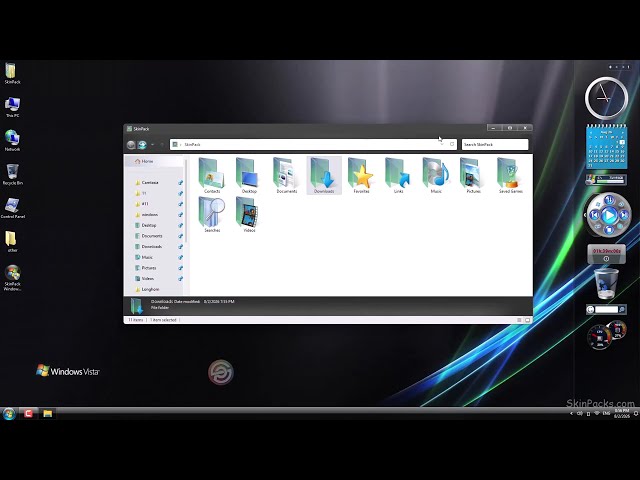Open the Favorites star folder
The image size is (640, 480).
[361, 176]
